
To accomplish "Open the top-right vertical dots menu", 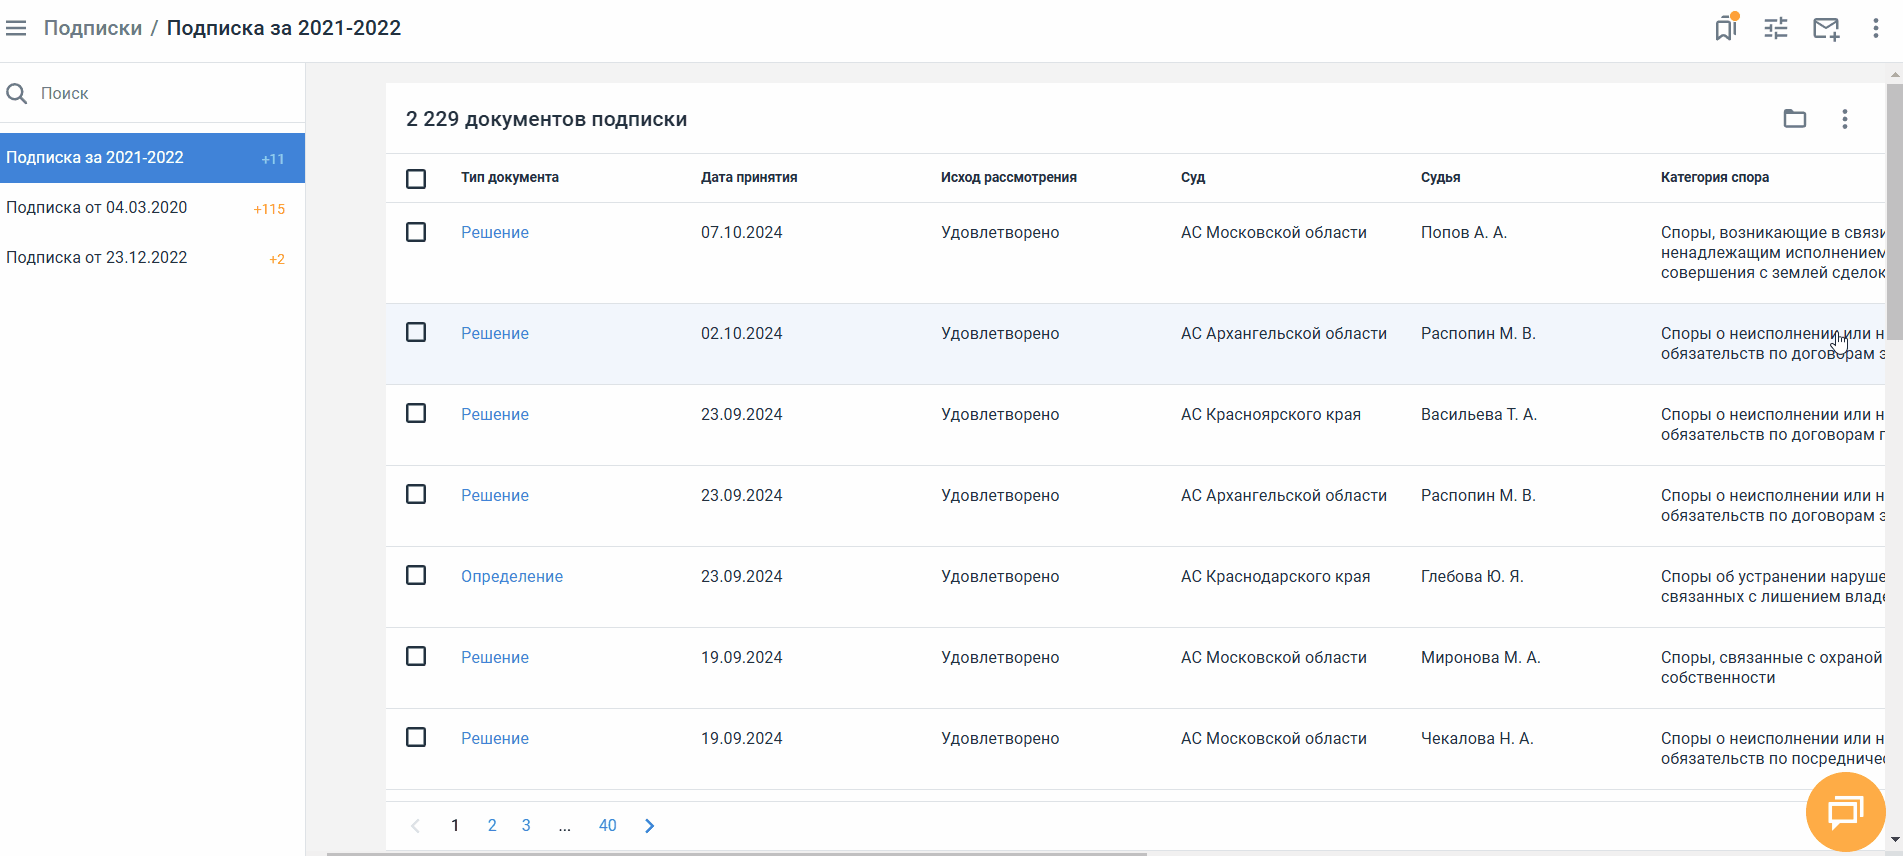I will pos(1876,28).
